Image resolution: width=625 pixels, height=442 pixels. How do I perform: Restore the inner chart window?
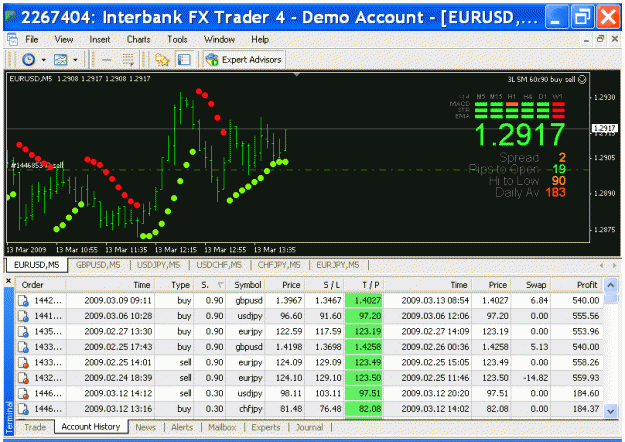coord(600,39)
